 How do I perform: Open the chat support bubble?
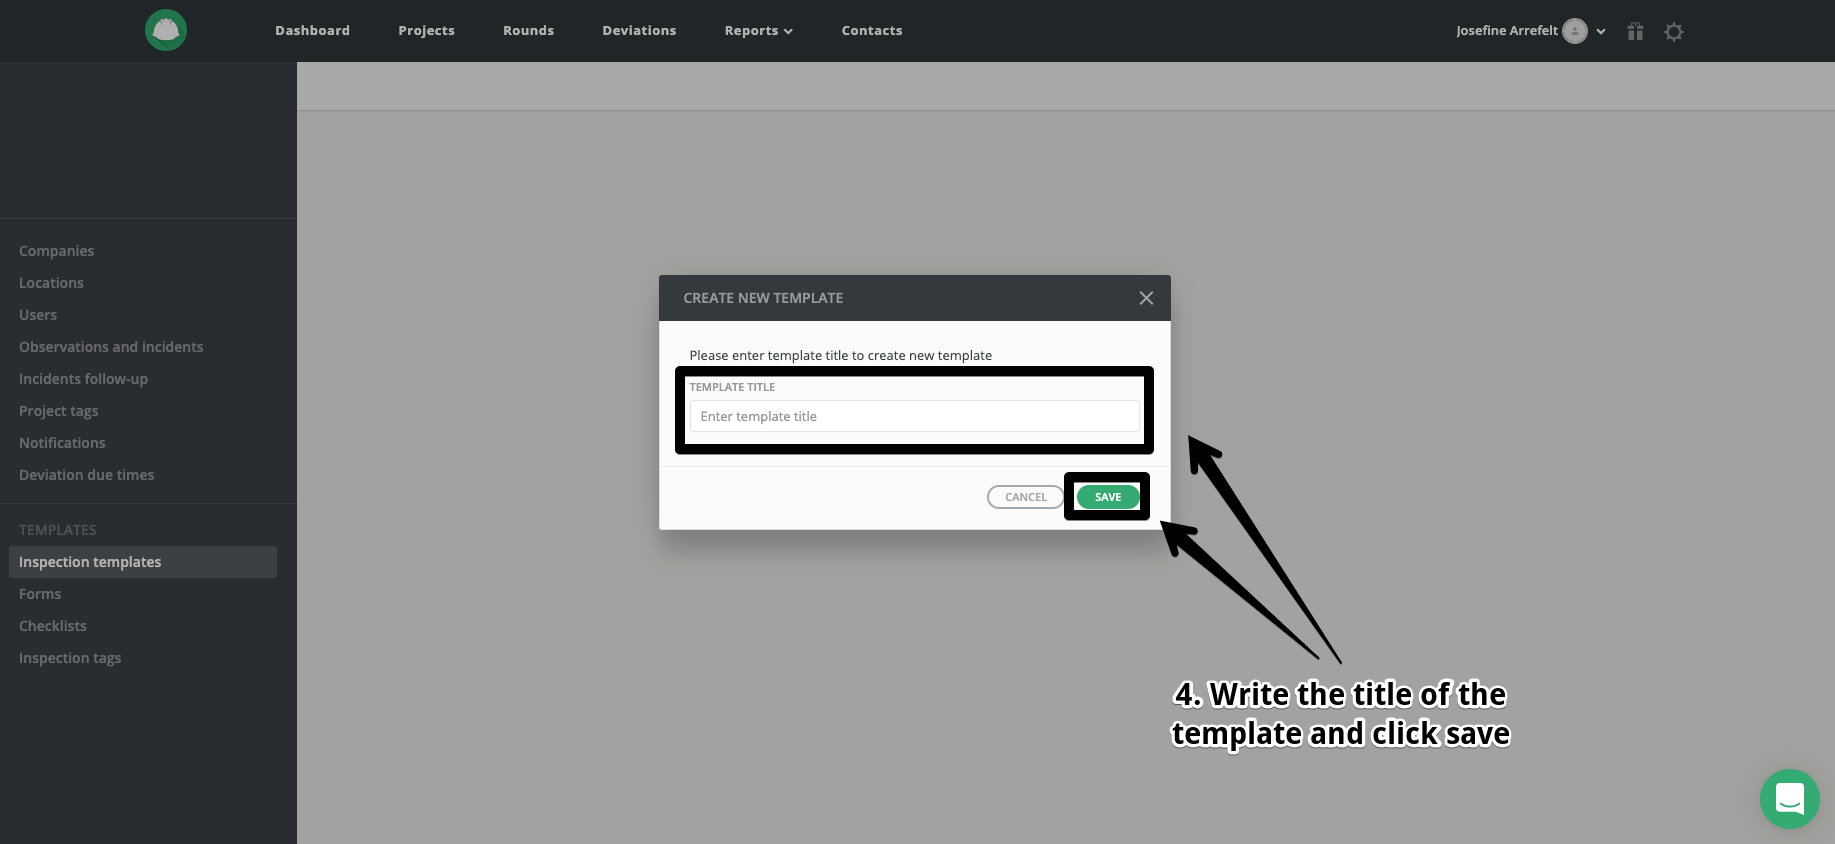pos(1790,799)
